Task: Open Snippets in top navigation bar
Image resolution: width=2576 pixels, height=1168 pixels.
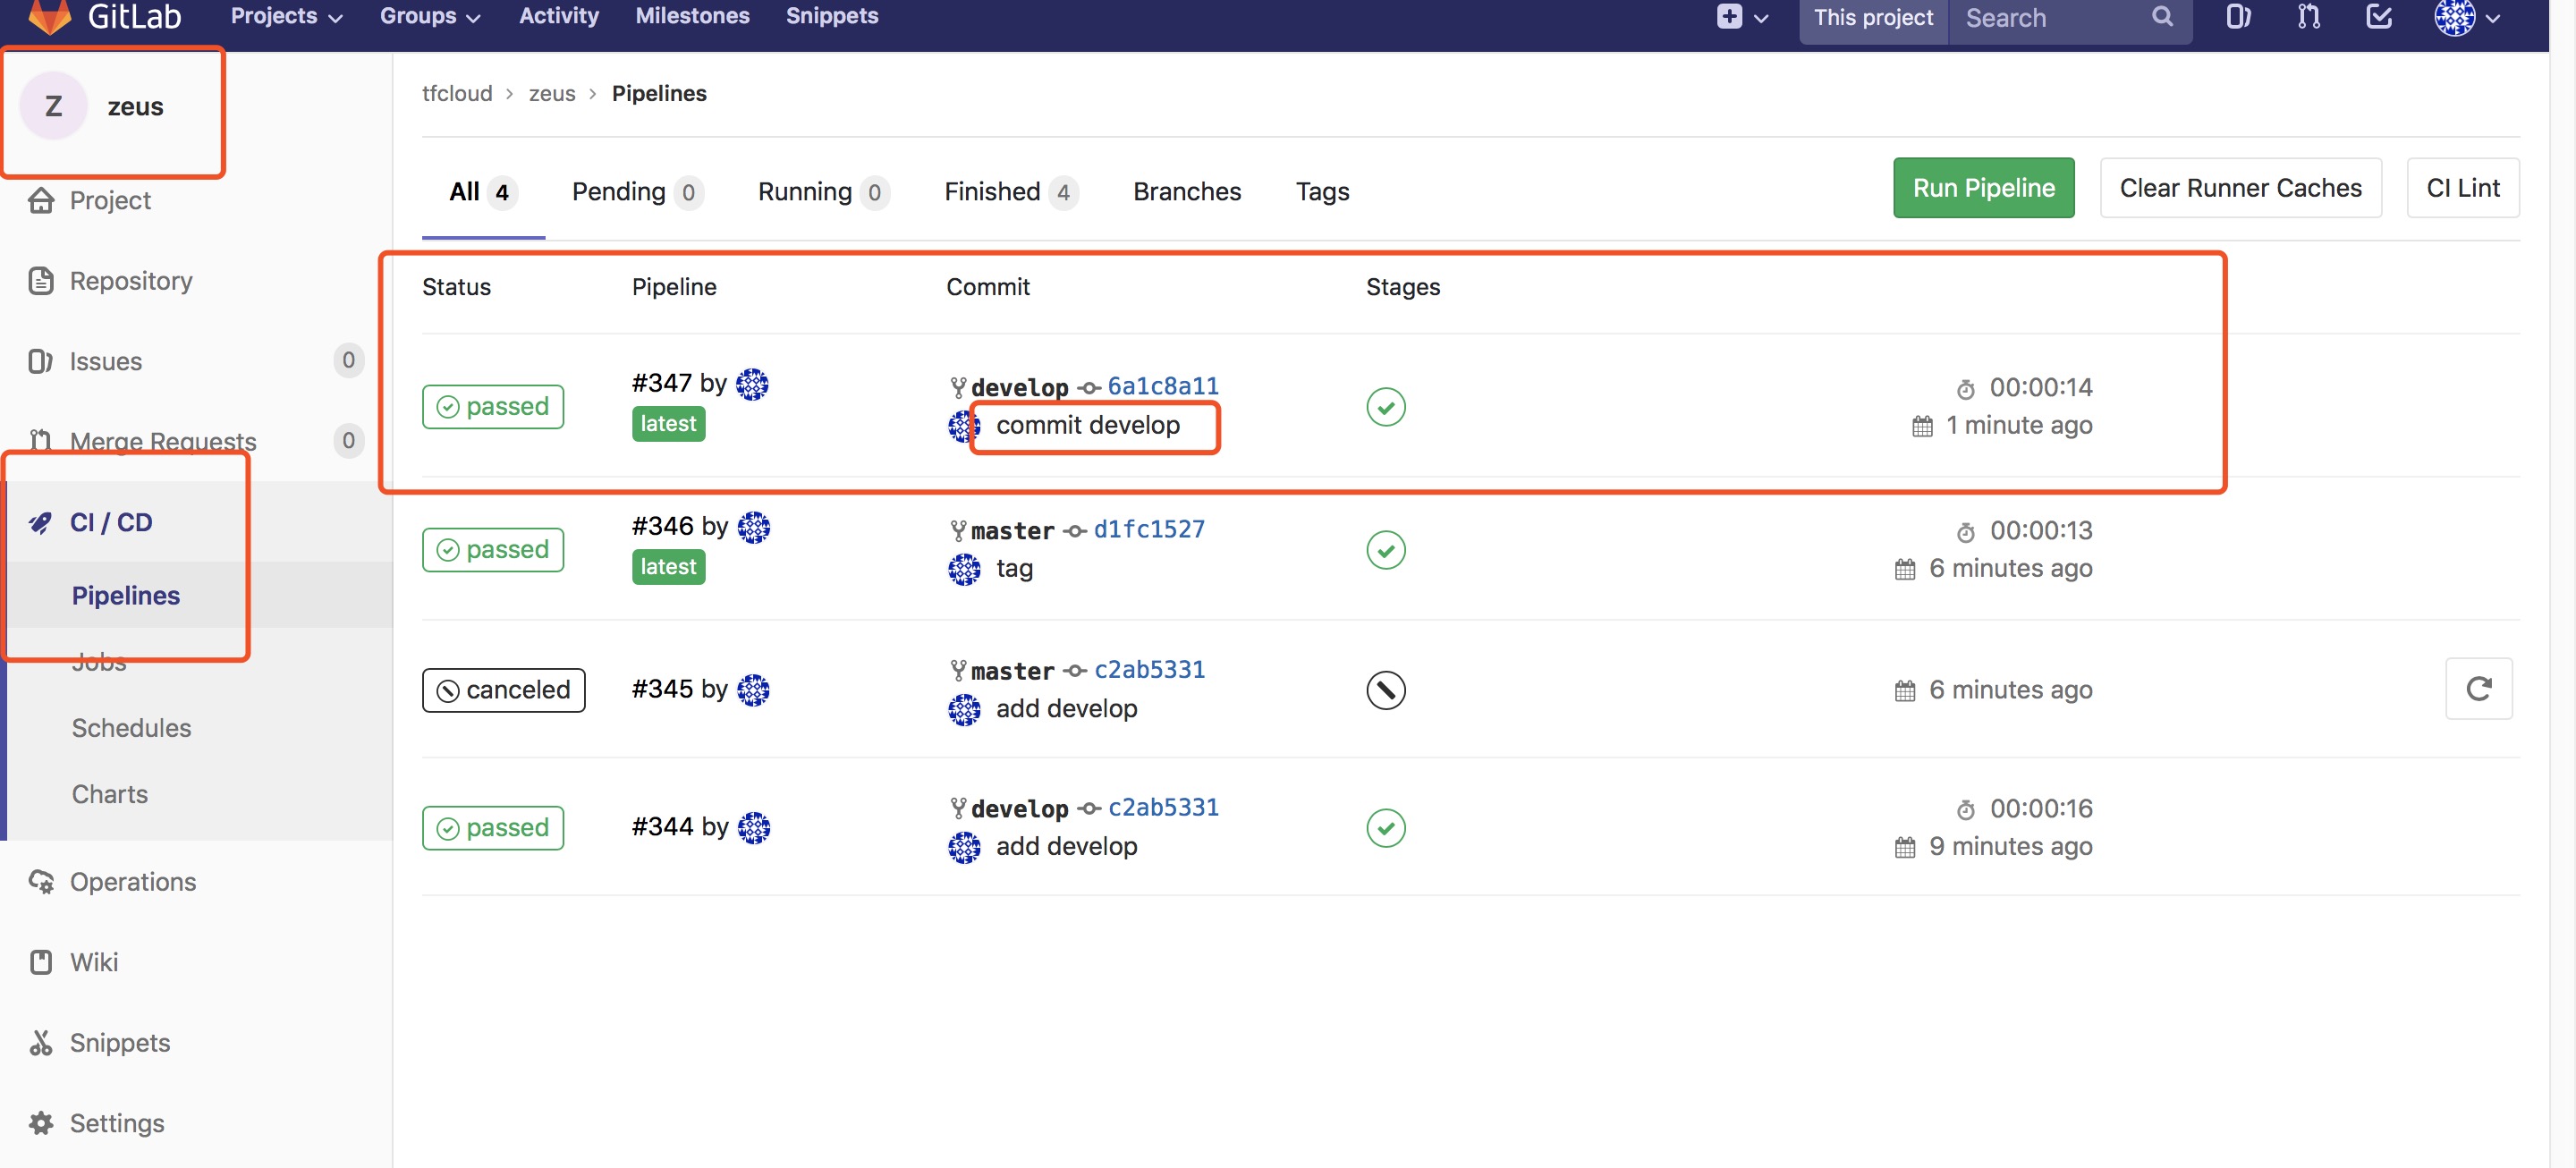Action: (832, 16)
